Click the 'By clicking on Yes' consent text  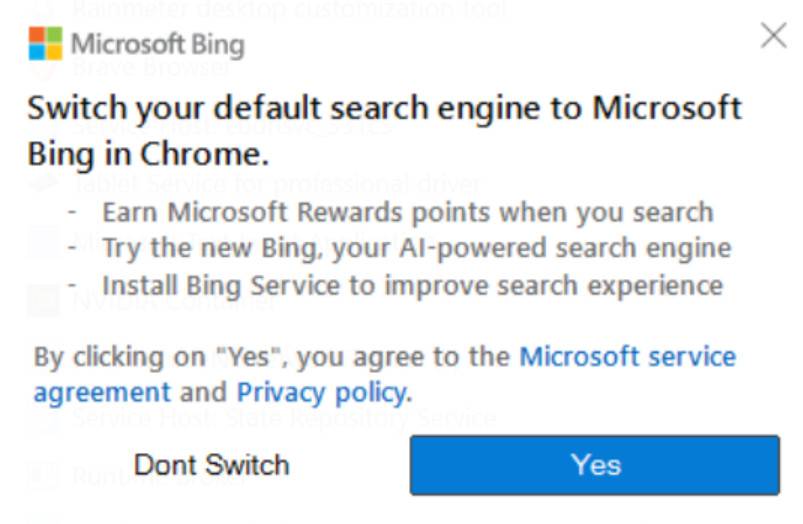(x=270, y=357)
